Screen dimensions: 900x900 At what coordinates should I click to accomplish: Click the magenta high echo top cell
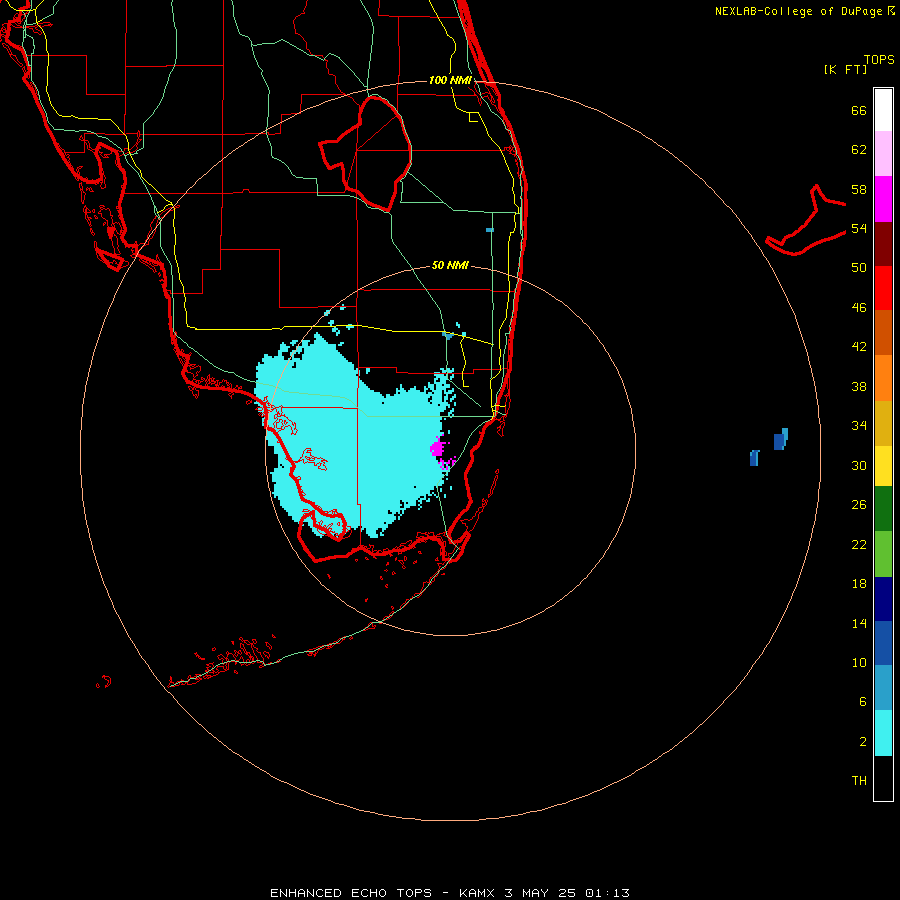438,448
